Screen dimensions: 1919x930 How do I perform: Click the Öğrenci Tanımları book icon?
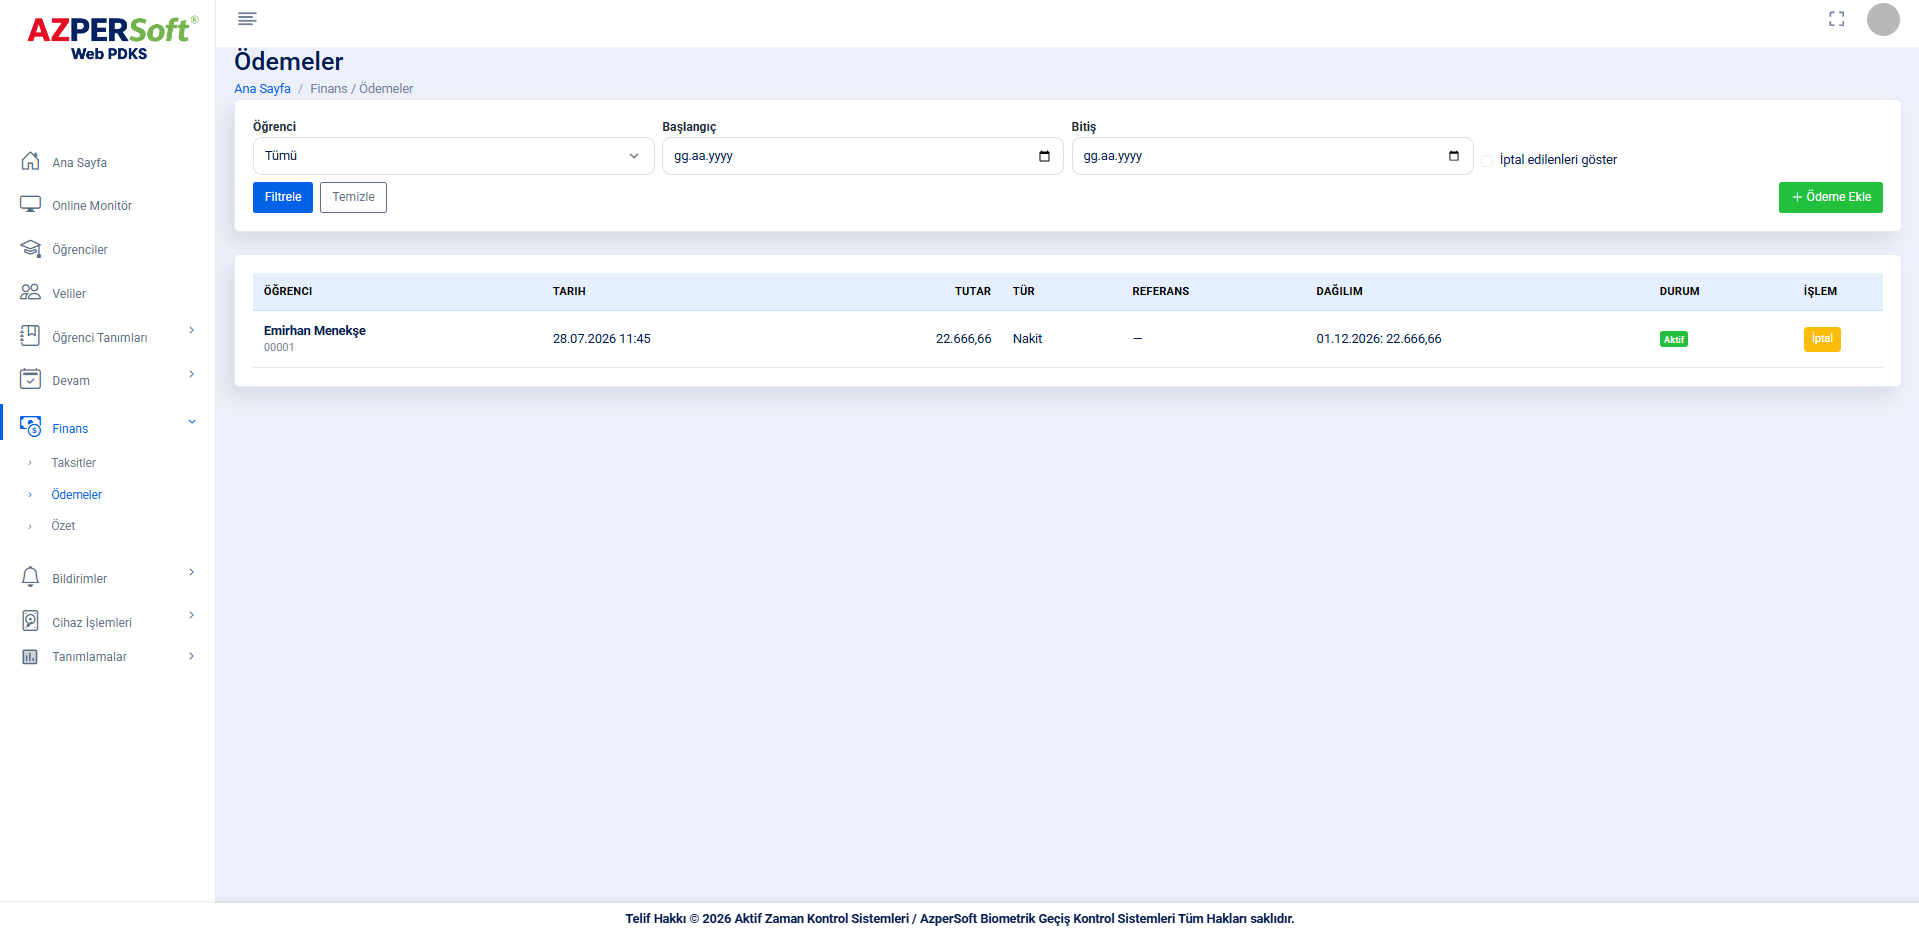pos(31,336)
